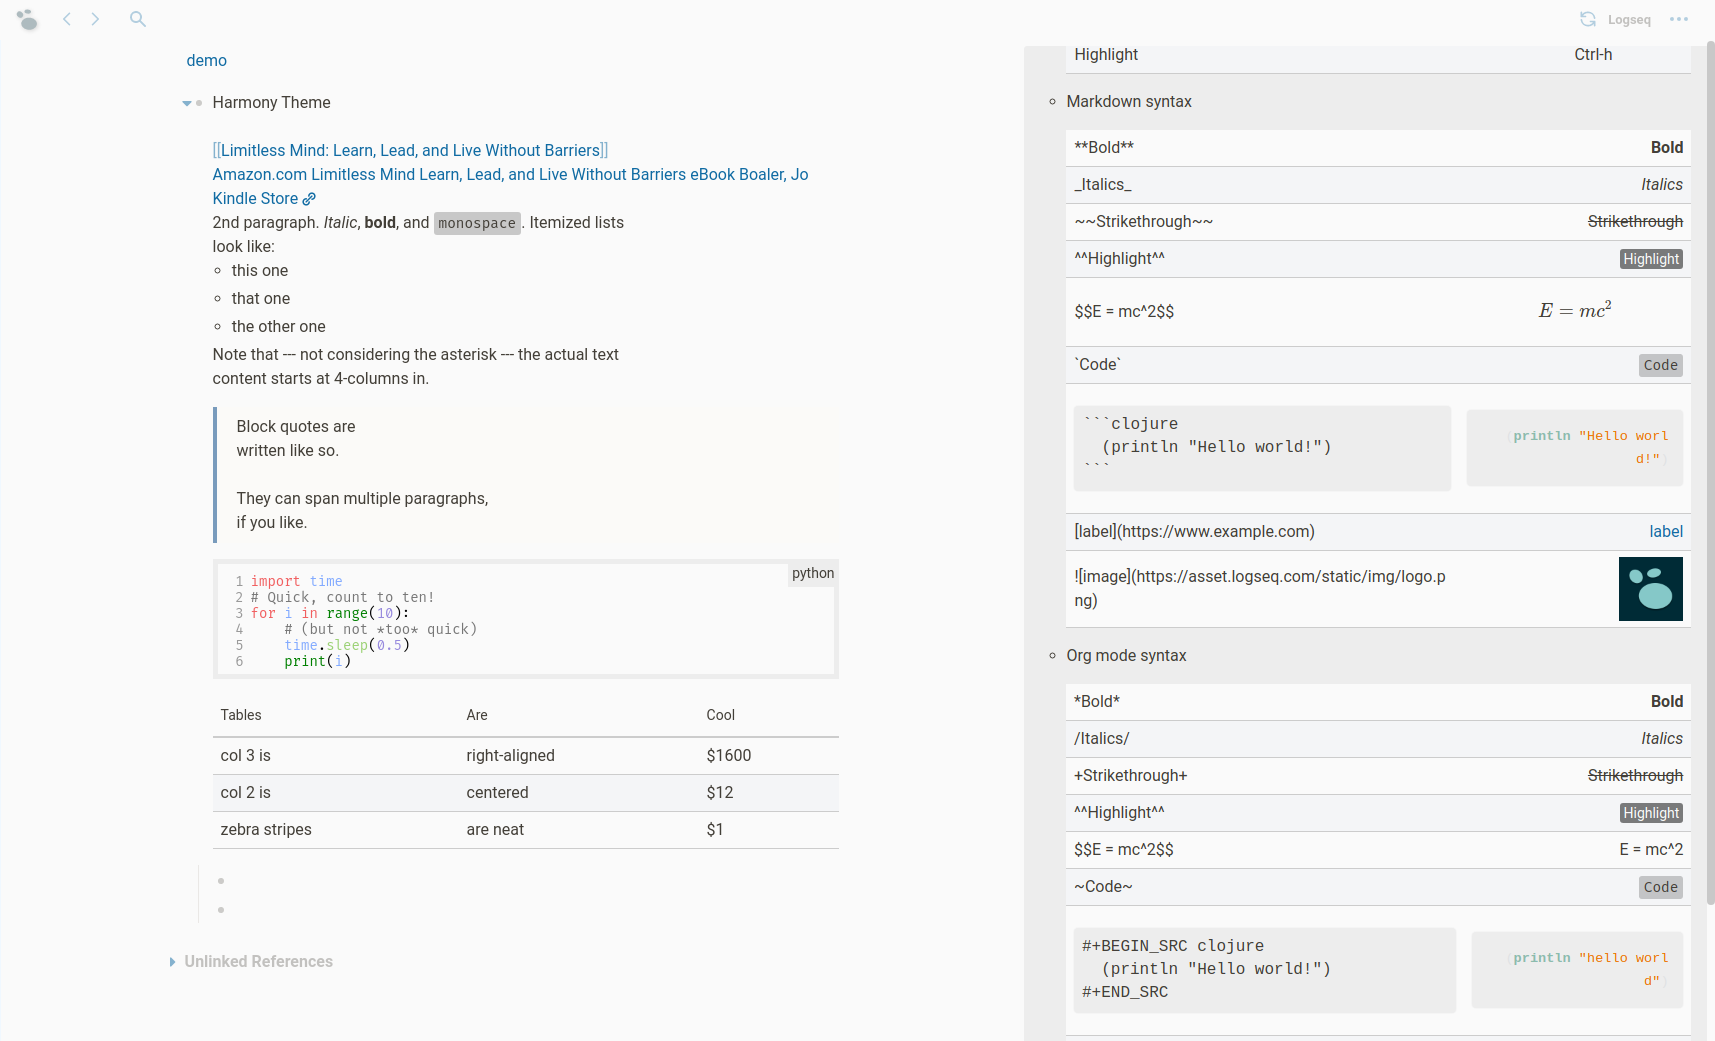This screenshot has height=1041, width=1715.
Task: Click the Ctrl-h shortcut text
Action: click(1593, 55)
